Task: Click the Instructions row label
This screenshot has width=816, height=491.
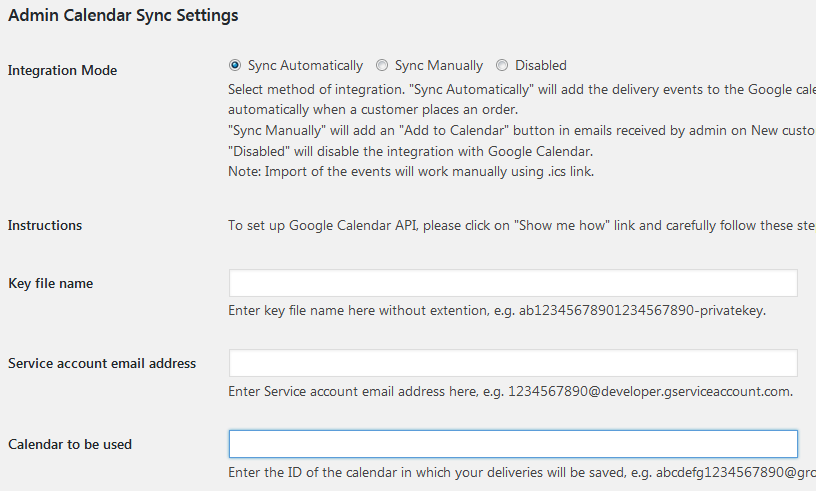Action: (x=45, y=225)
